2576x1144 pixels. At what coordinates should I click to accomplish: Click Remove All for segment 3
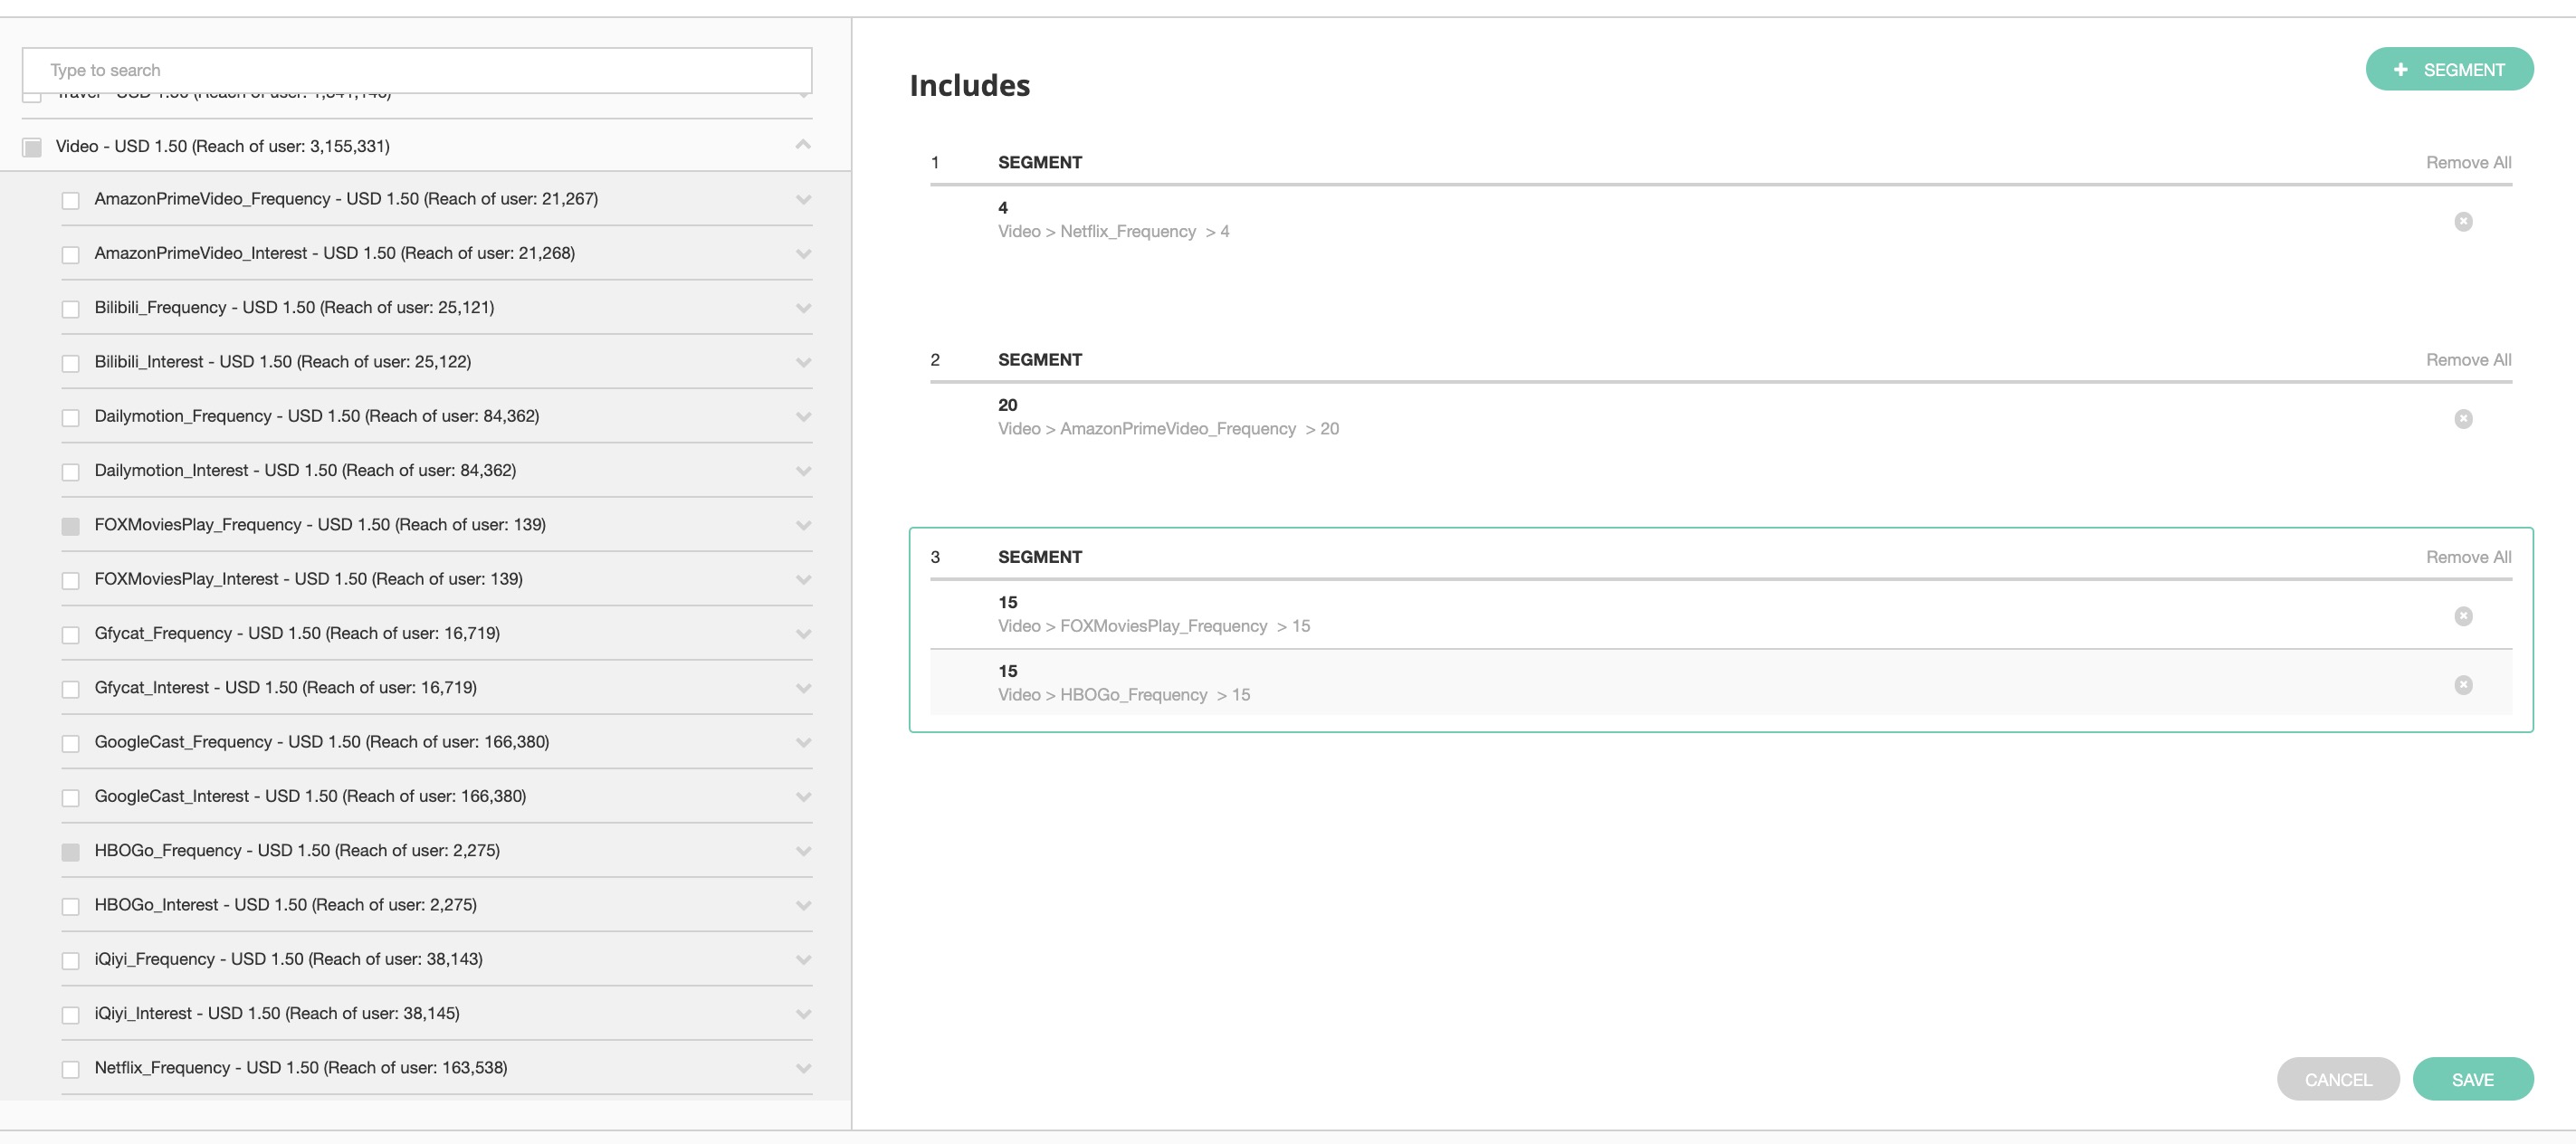[x=2468, y=557]
